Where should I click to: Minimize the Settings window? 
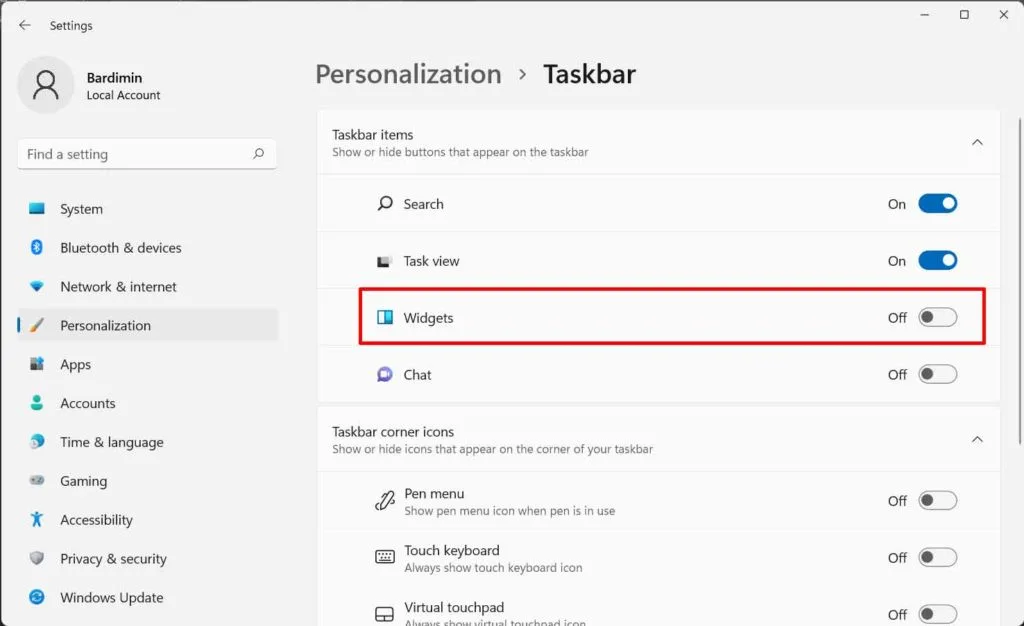click(x=925, y=14)
